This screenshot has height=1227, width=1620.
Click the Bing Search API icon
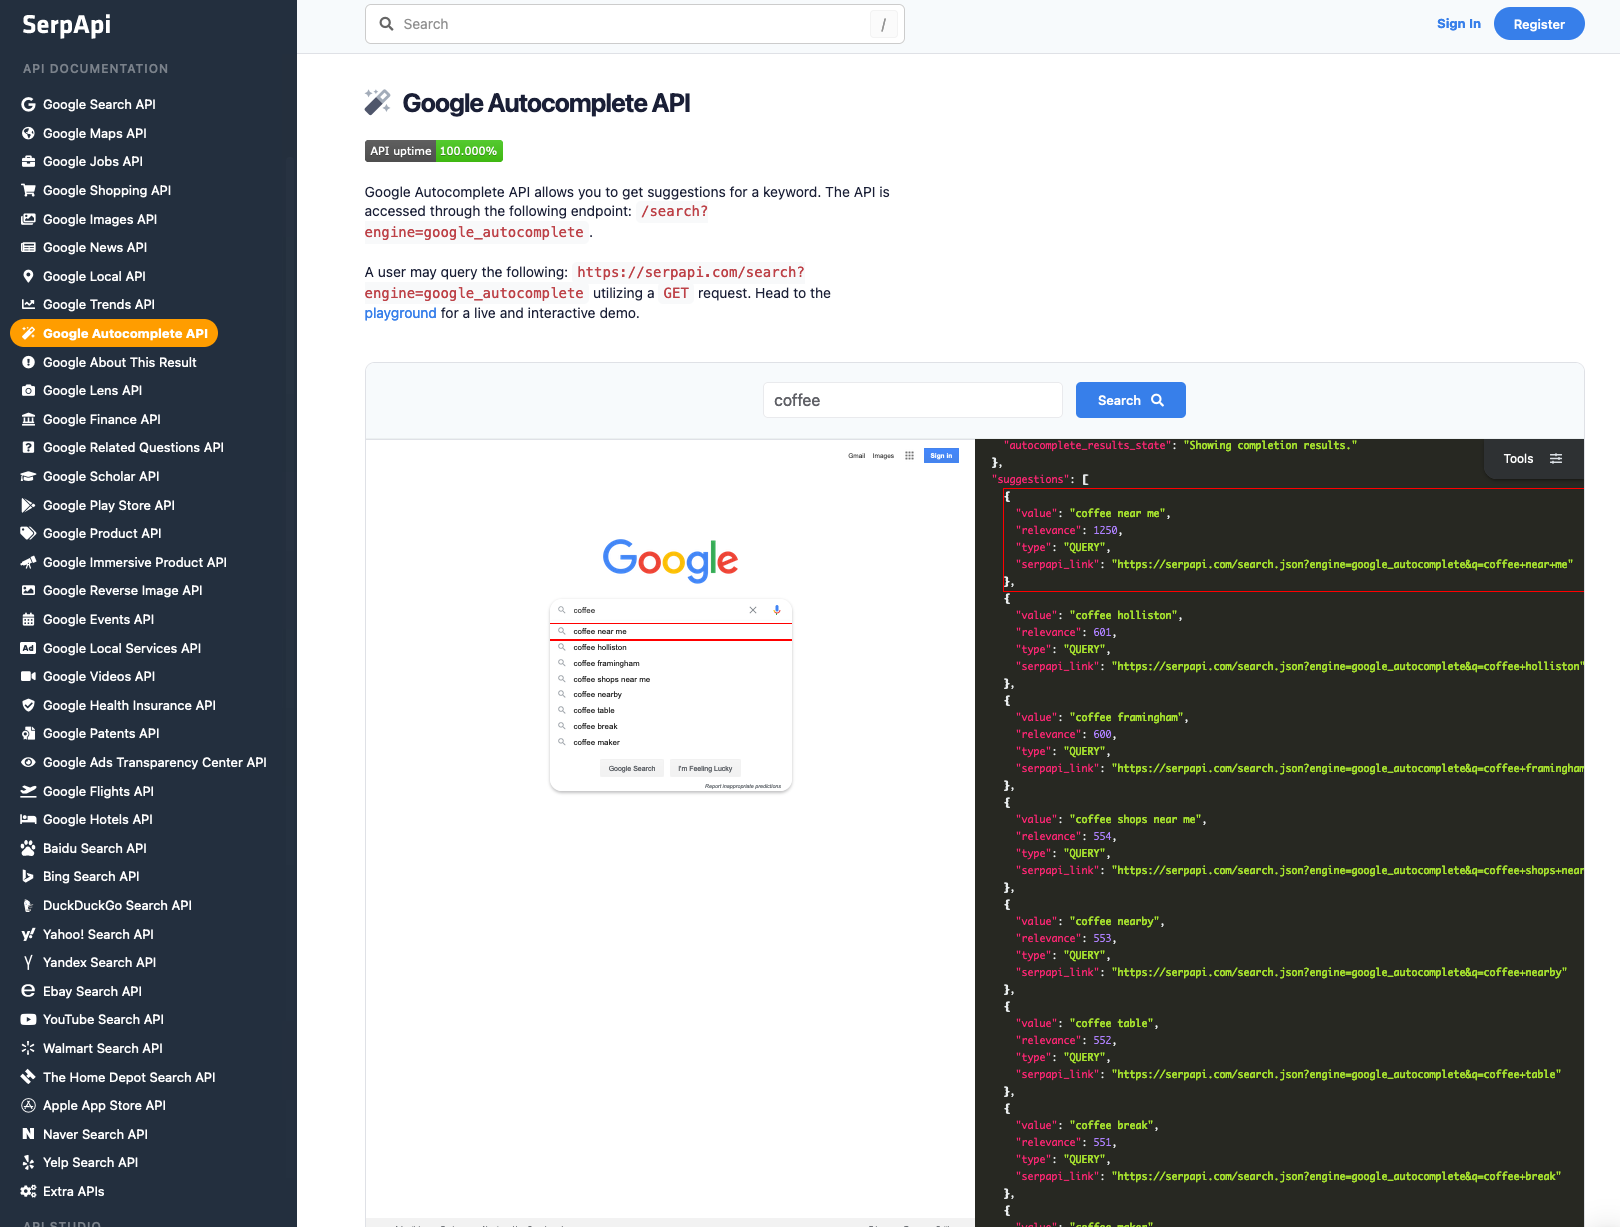coord(28,876)
